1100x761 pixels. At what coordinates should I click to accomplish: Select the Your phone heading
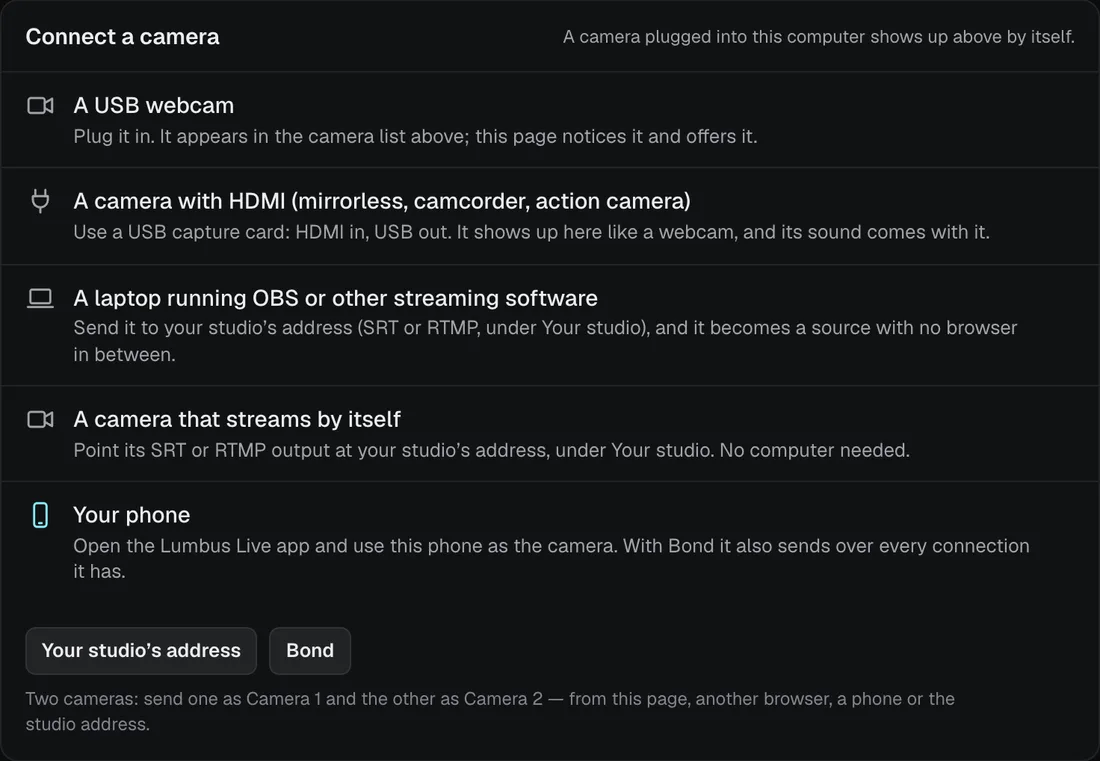pos(132,515)
